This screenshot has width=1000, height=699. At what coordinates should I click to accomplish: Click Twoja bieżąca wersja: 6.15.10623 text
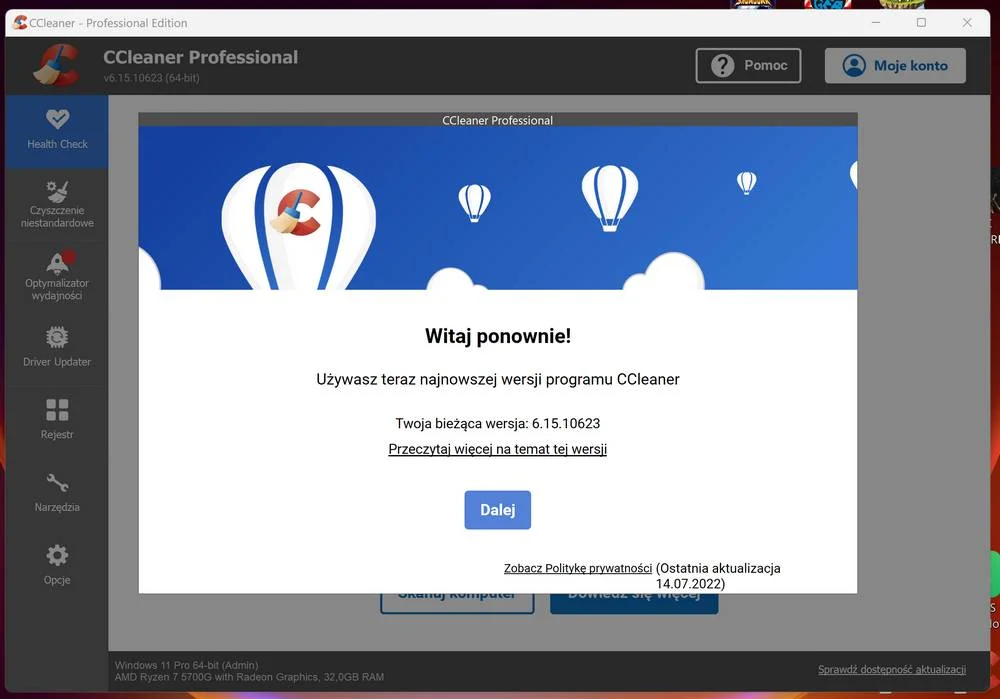click(x=497, y=423)
